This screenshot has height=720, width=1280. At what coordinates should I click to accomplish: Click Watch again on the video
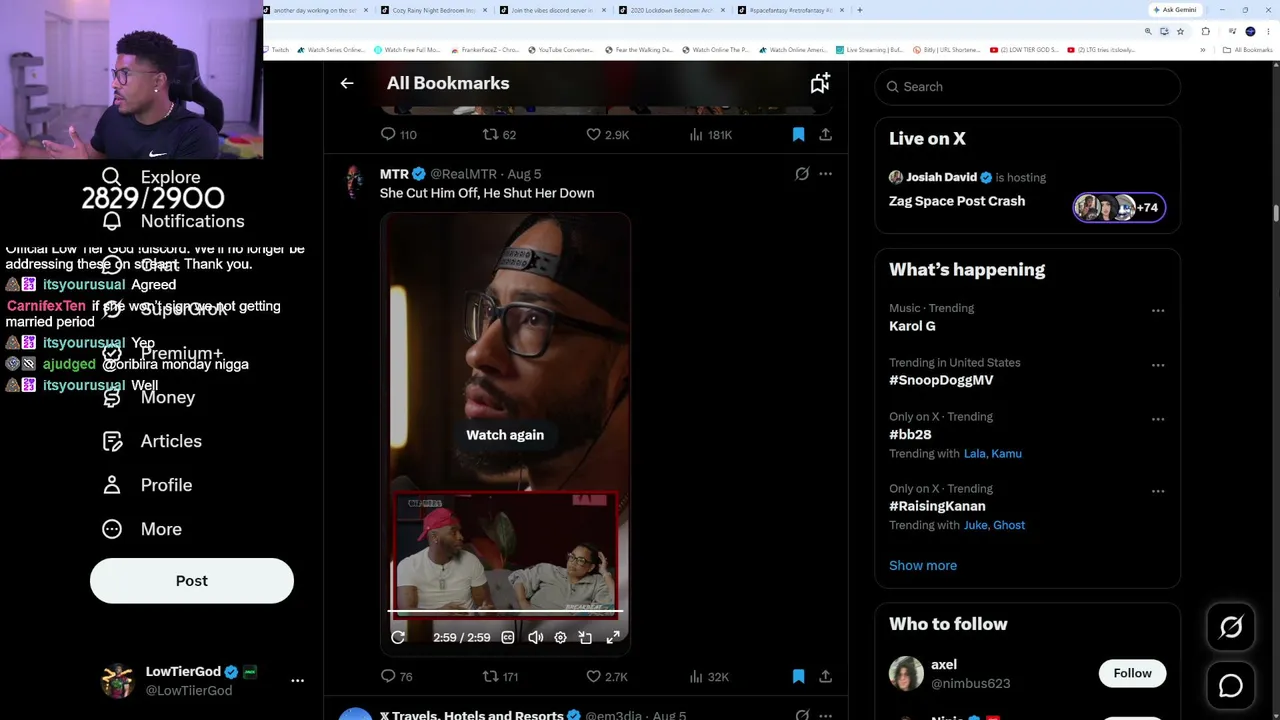(505, 435)
